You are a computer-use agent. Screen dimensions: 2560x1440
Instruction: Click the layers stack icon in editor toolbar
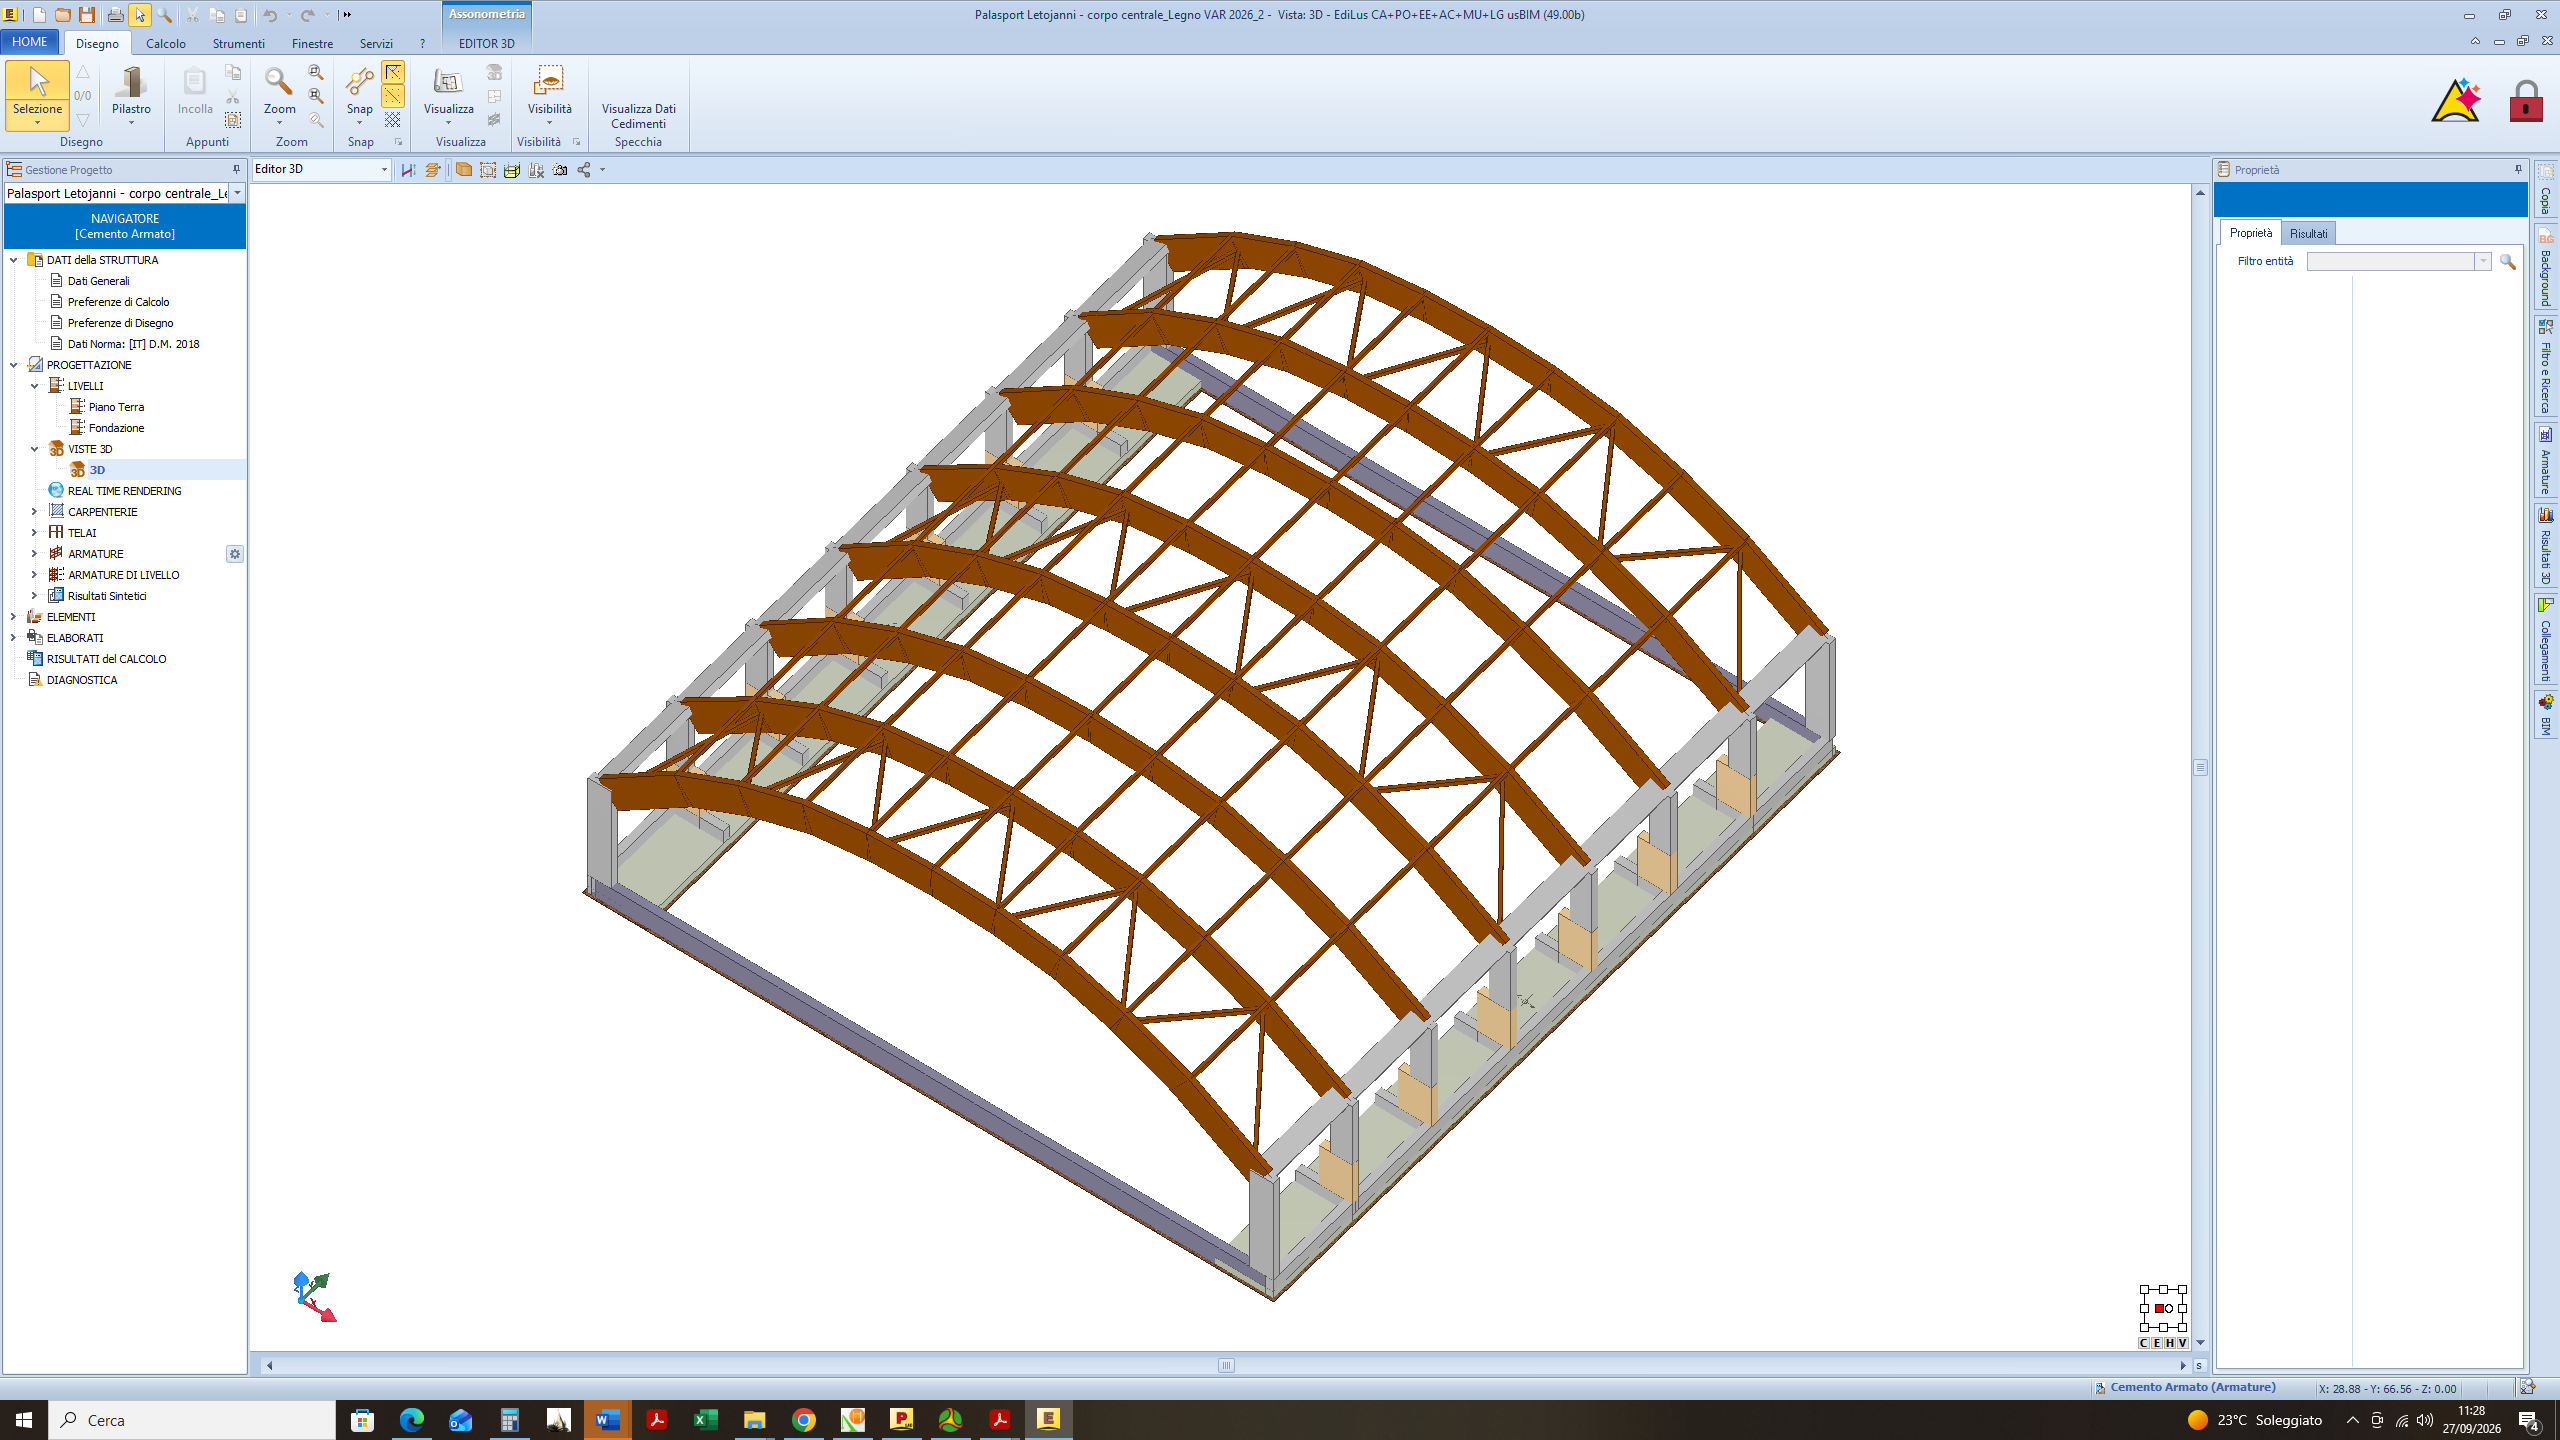pyautogui.click(x=433, y=170)
